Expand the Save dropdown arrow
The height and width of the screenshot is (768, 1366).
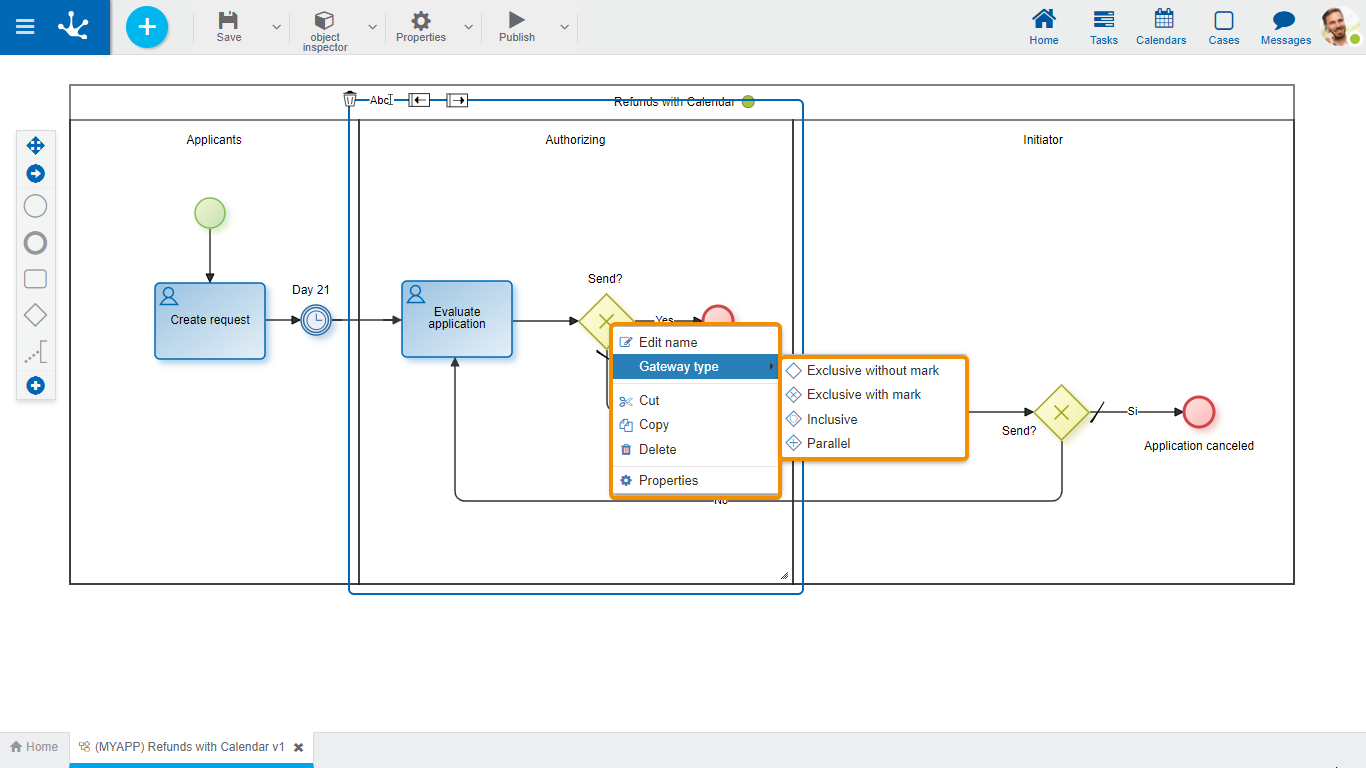[276, 27]
